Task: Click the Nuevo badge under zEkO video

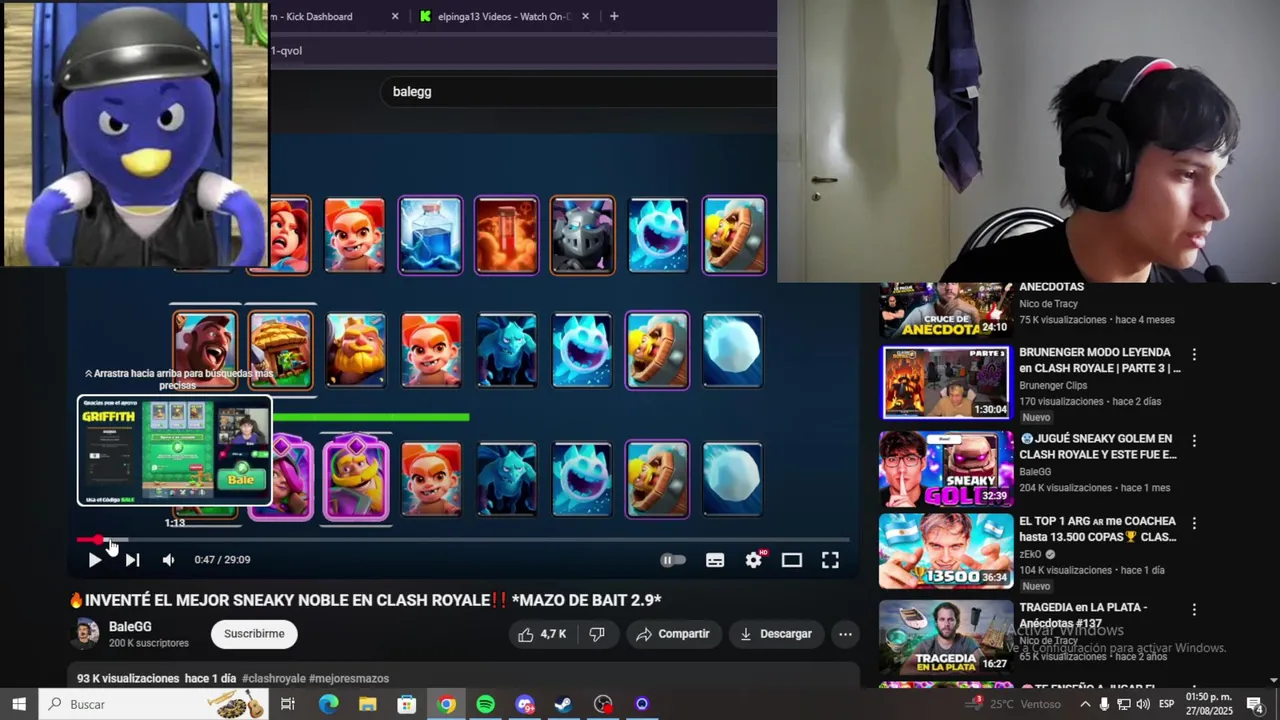Action: coord(1036,586)
